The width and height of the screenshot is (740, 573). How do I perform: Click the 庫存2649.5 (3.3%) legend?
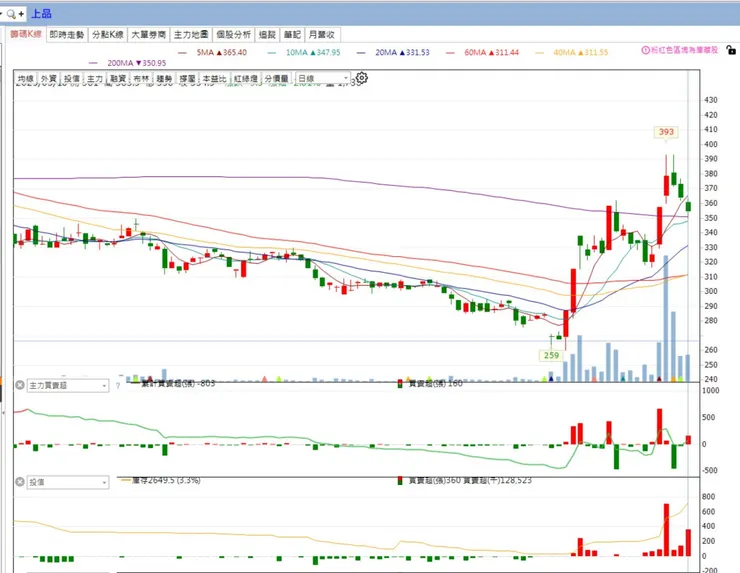tap(161, 480)
